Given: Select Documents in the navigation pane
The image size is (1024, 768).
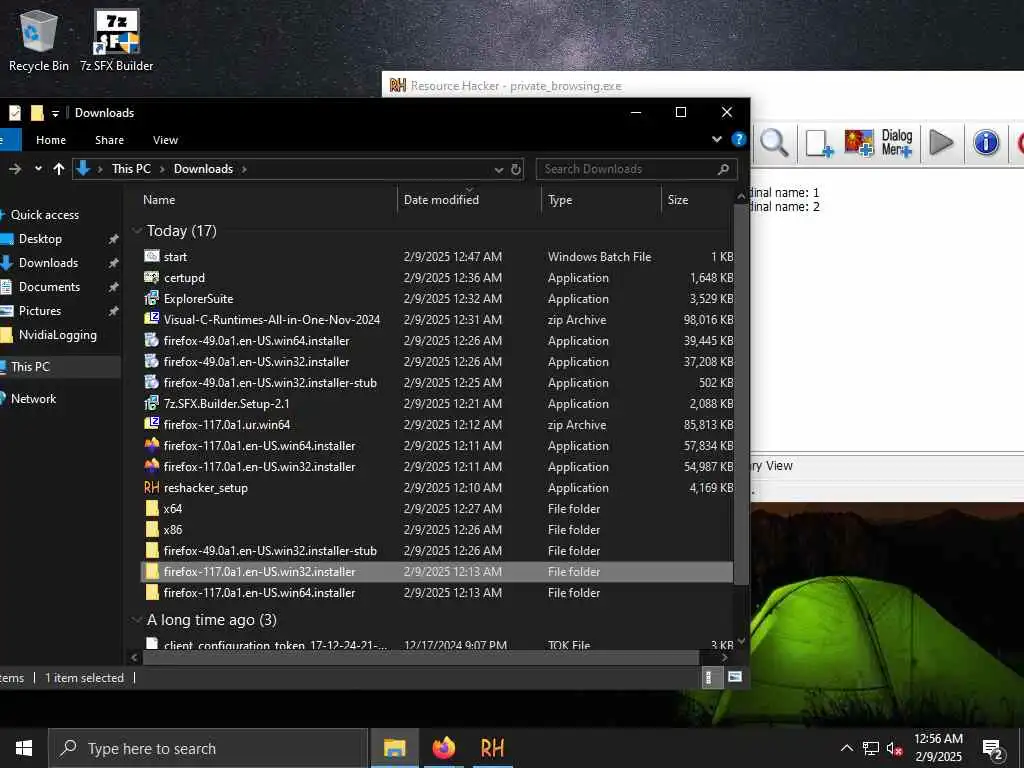Looking at the screenshot, I should click(50, 287).
